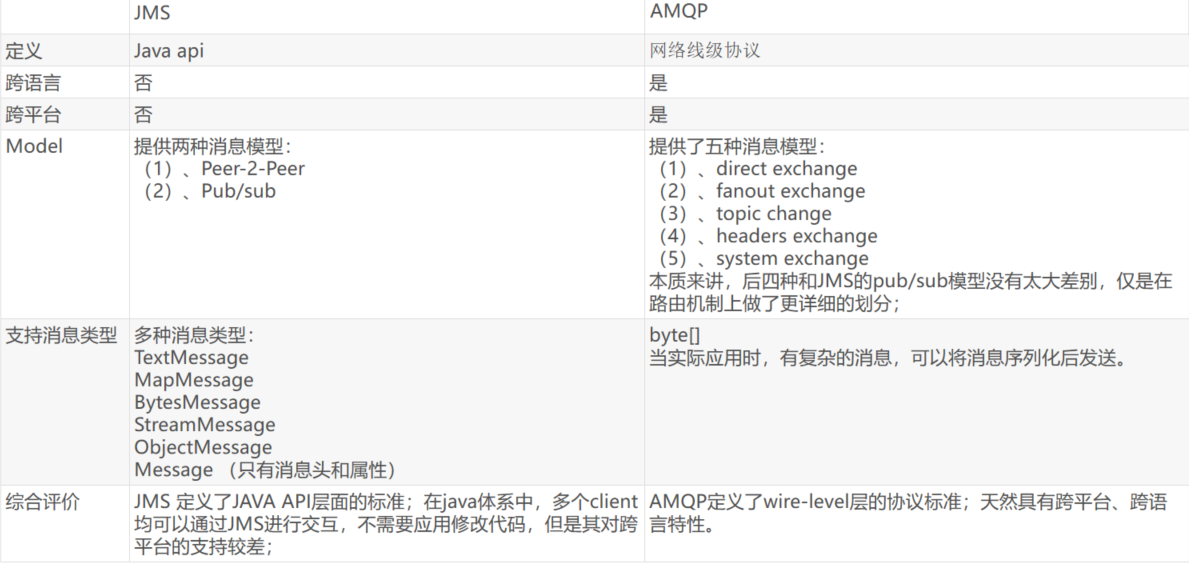Click the 均可以通过JMS进行交互 line
Image resolution: width=1189 pixels, height=567 pixels.
(386, 524)
